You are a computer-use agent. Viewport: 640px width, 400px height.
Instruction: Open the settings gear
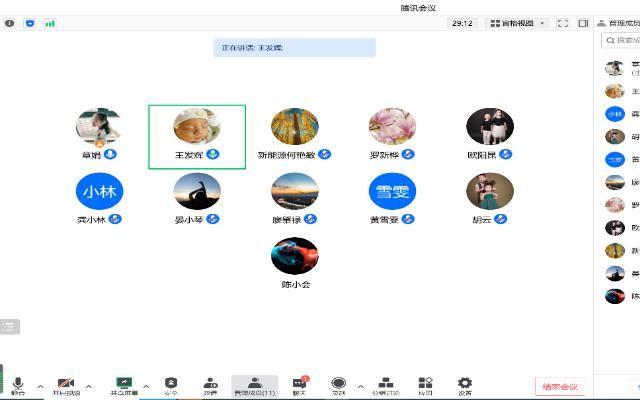(464, 385)
